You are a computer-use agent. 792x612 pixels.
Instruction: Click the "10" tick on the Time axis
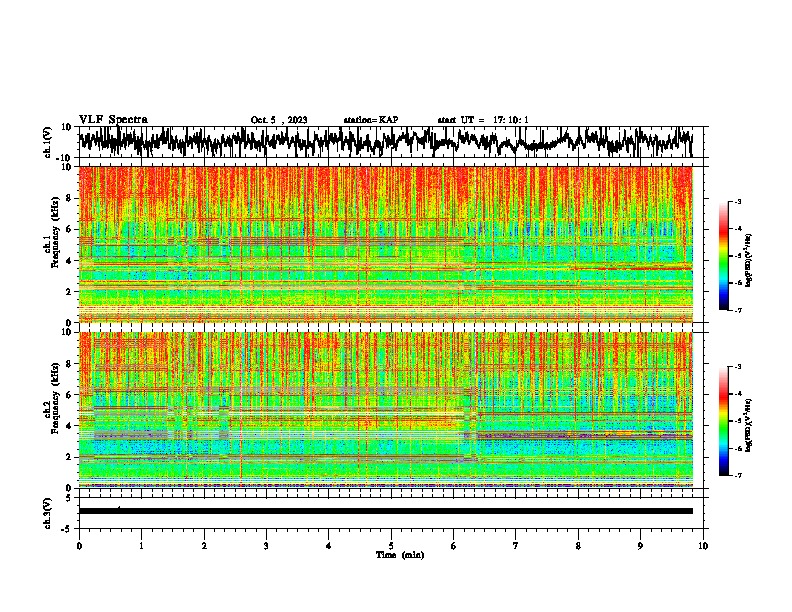703,546
